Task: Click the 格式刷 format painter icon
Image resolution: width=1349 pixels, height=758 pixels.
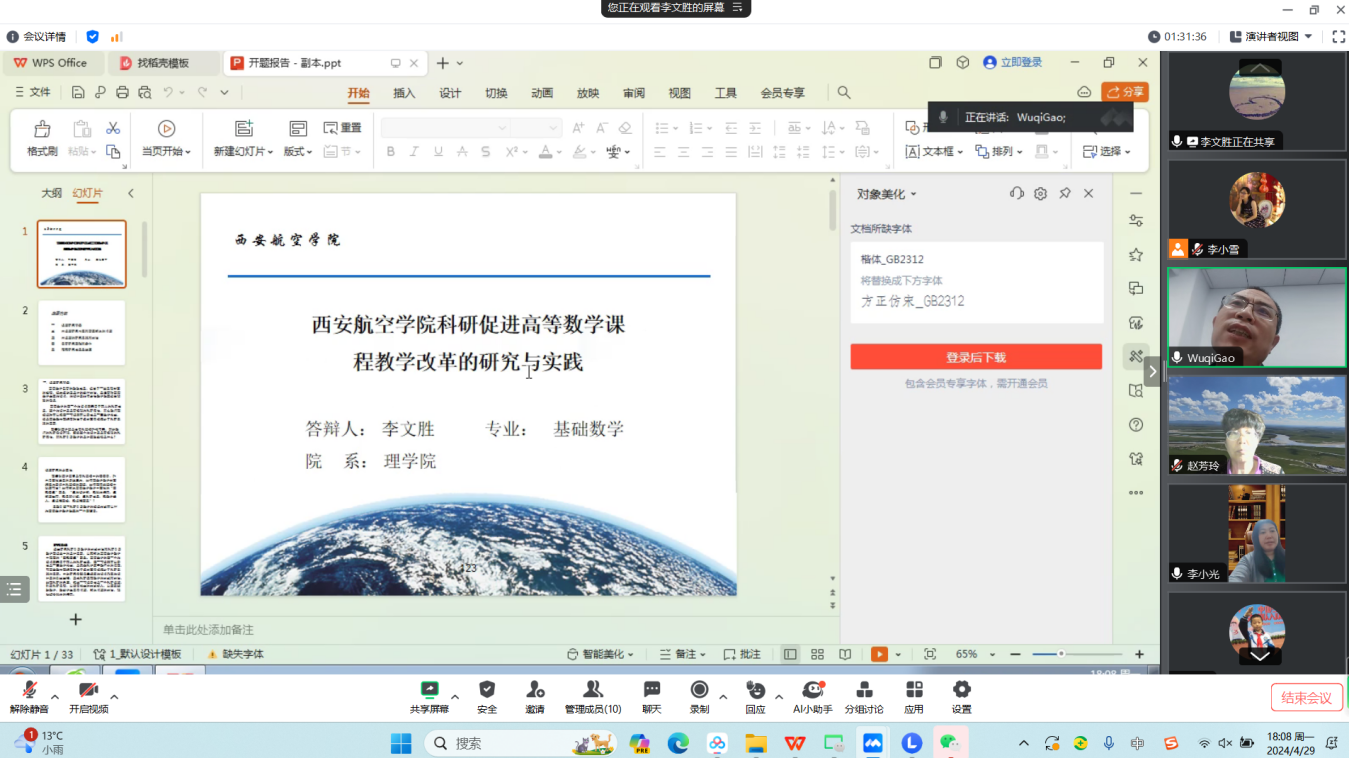Action: pos(42,130)
